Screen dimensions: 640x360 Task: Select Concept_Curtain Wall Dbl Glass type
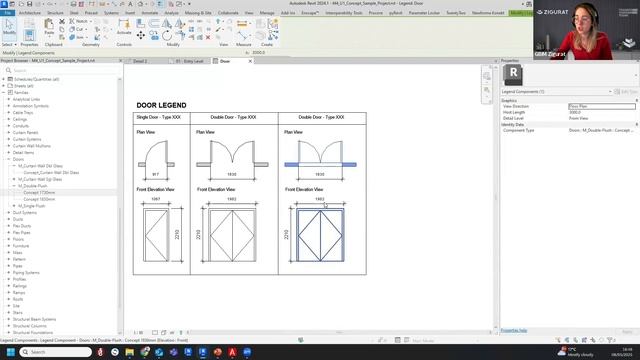point(51,173)
